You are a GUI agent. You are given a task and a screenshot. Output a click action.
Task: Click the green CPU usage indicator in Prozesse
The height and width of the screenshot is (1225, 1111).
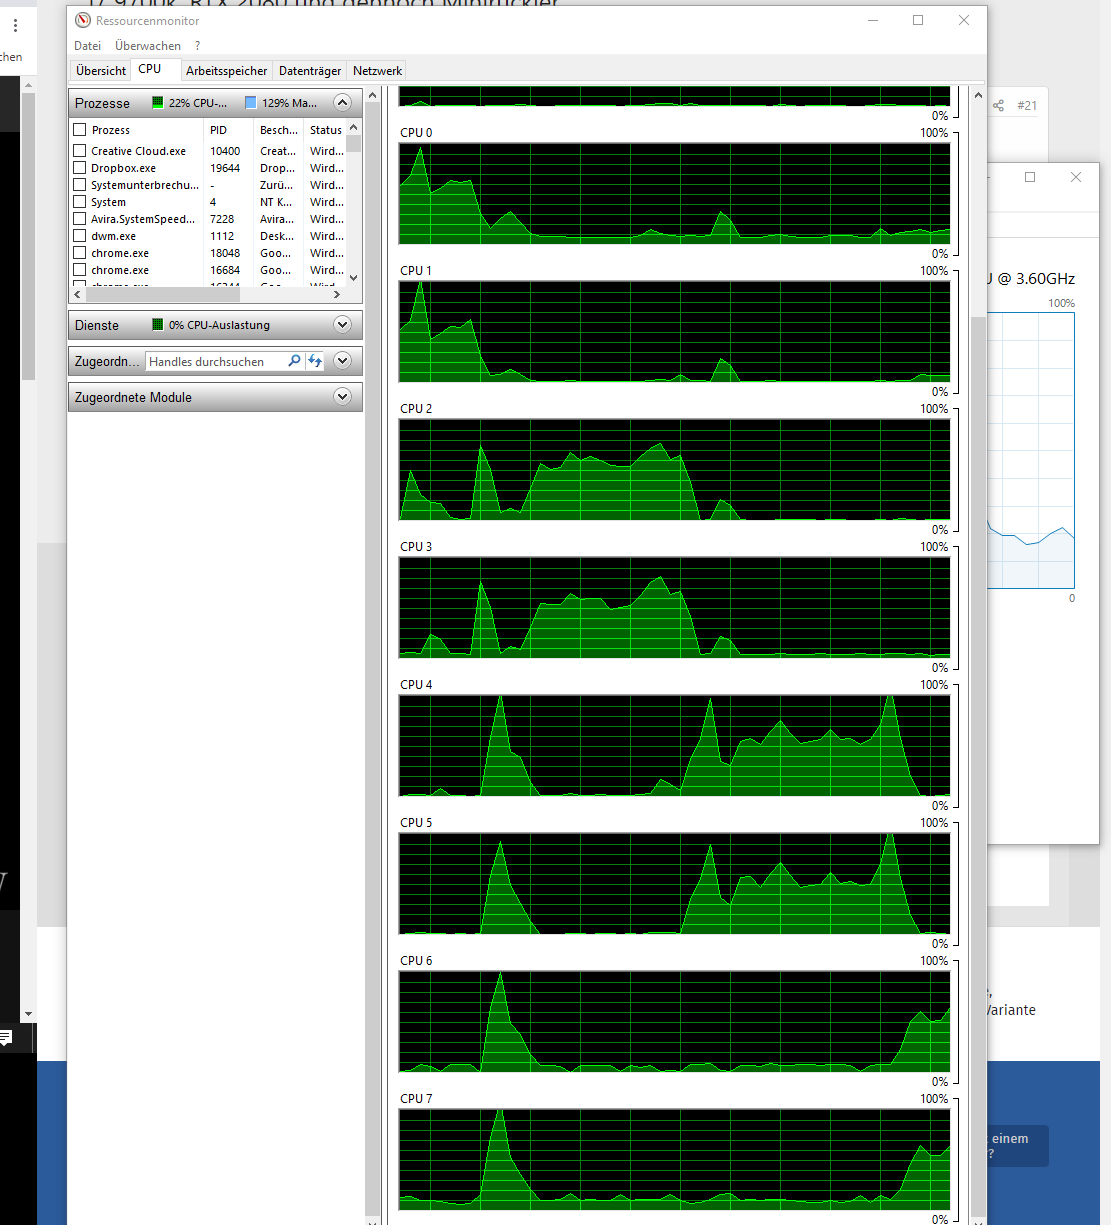158,103
